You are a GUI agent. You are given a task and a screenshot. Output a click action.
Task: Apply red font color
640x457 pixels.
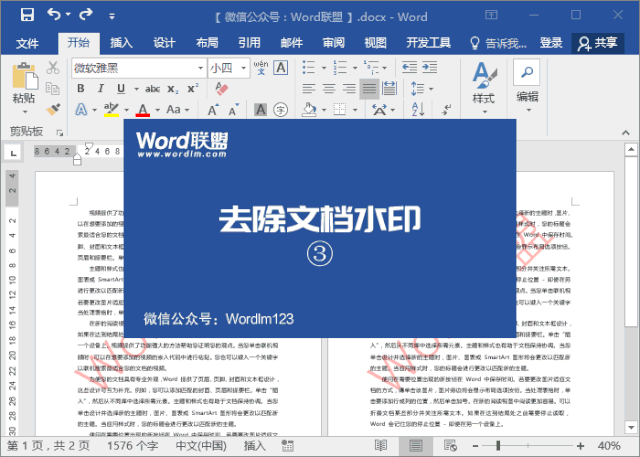coord(142,109)
